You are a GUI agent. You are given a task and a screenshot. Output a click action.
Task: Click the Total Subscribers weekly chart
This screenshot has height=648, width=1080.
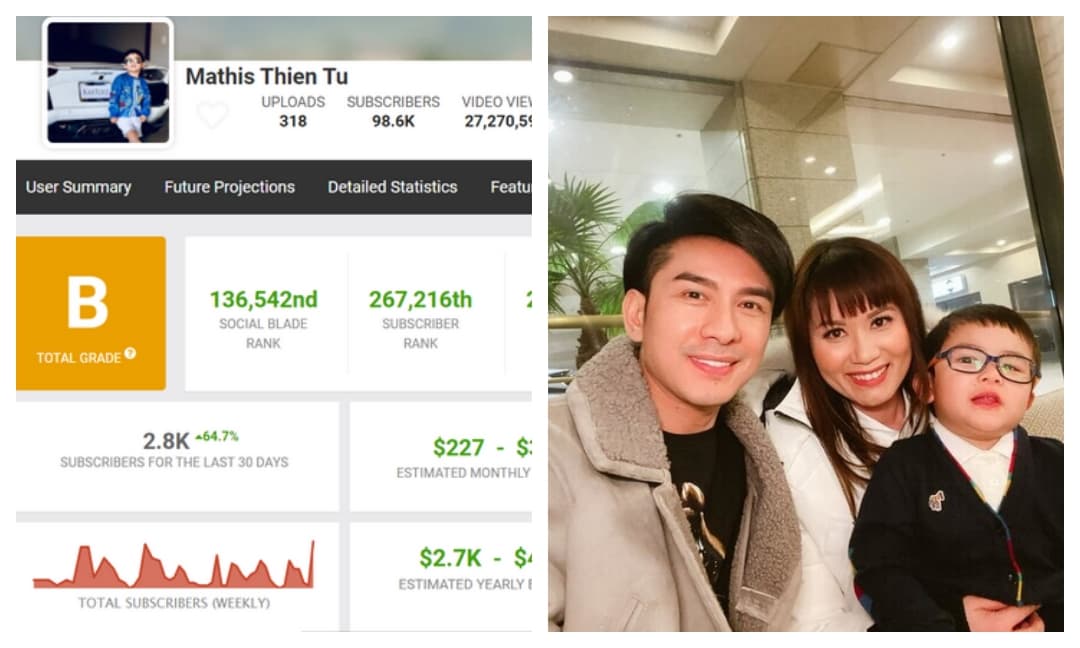point(174,565)
